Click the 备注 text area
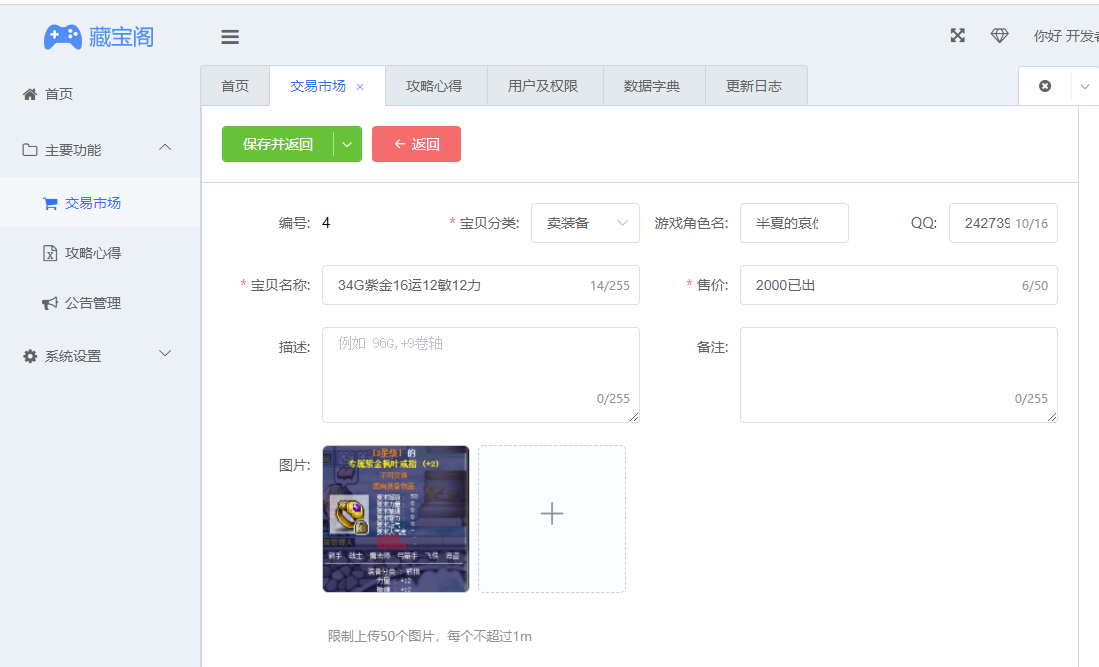The width and height of the screenshot is (1099, 667). tap(899, 375)
